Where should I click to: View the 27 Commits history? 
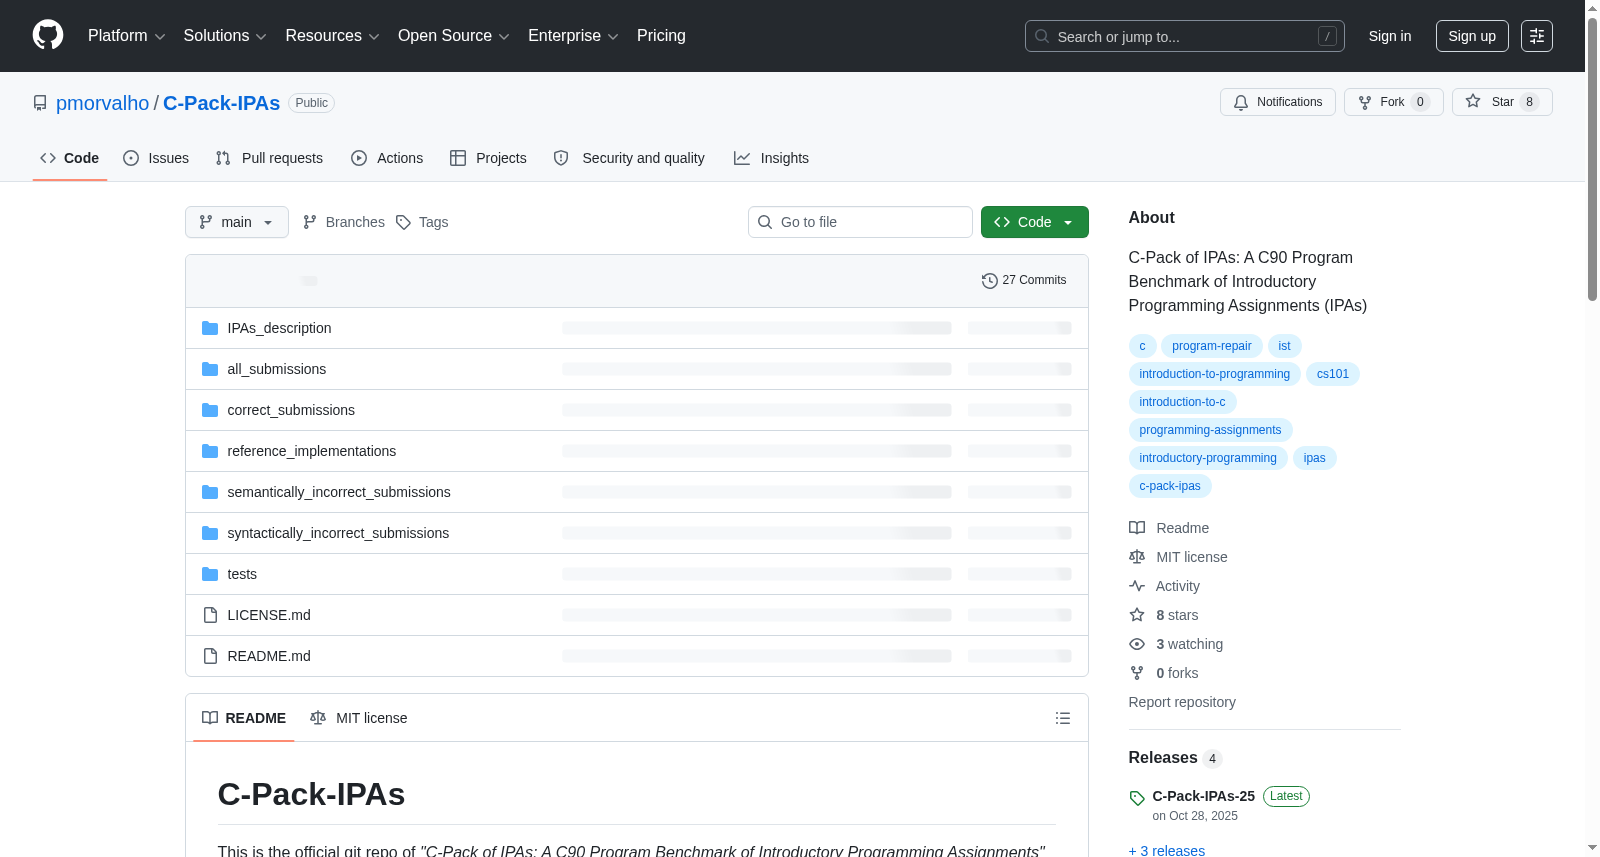pyautogui.click(x=1024, y=281)
